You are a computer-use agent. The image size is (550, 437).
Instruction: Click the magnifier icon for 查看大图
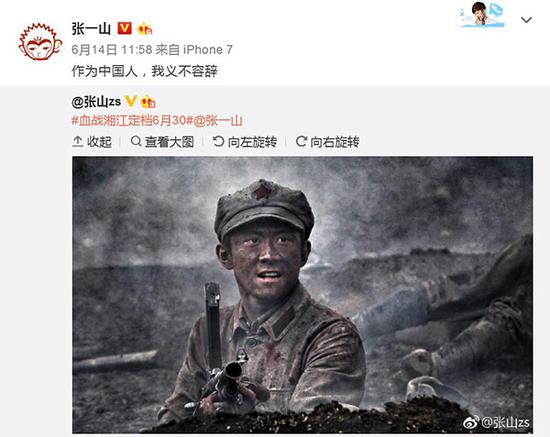136,141
